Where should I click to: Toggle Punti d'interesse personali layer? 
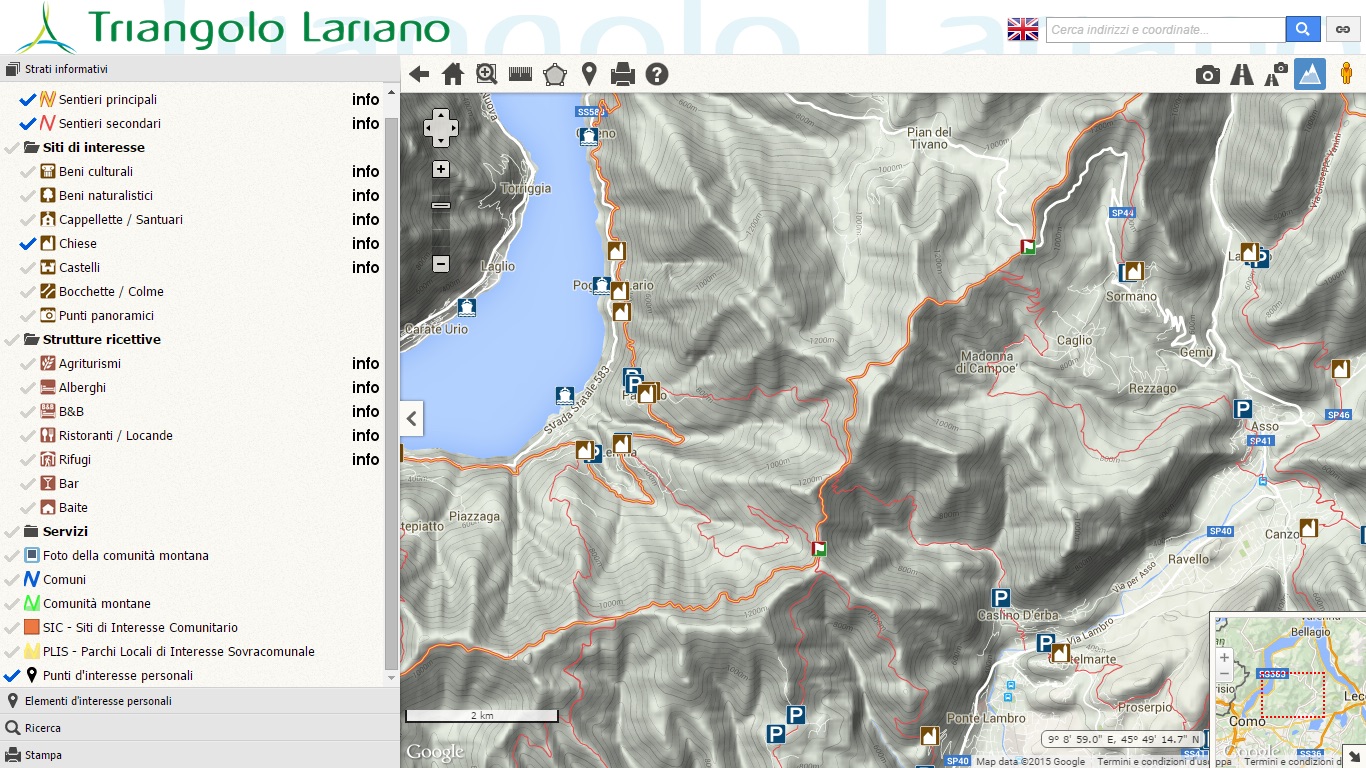pos(12,675)
